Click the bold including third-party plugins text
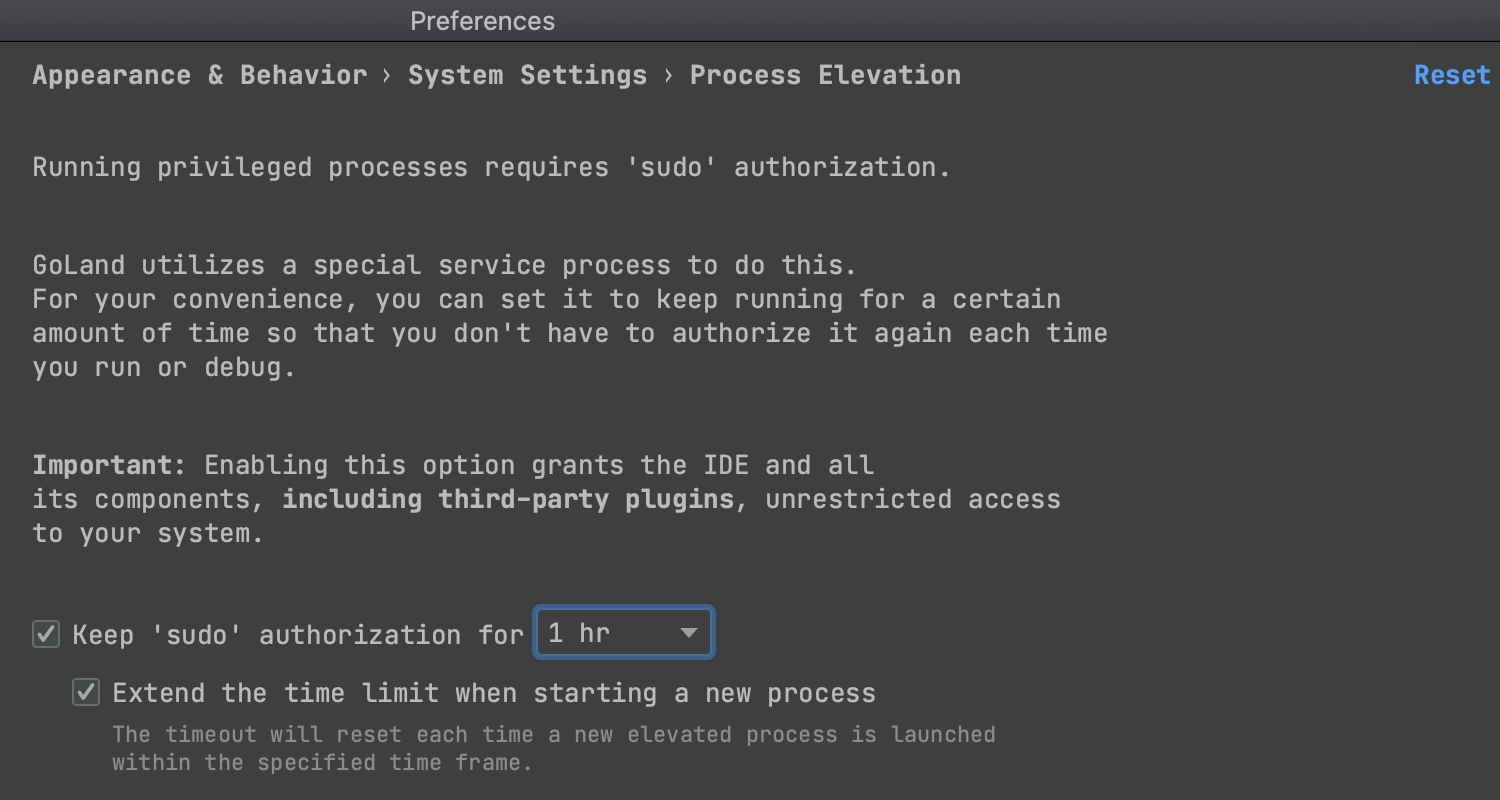This screenshot has width=1500, height=800. point(508,499)
